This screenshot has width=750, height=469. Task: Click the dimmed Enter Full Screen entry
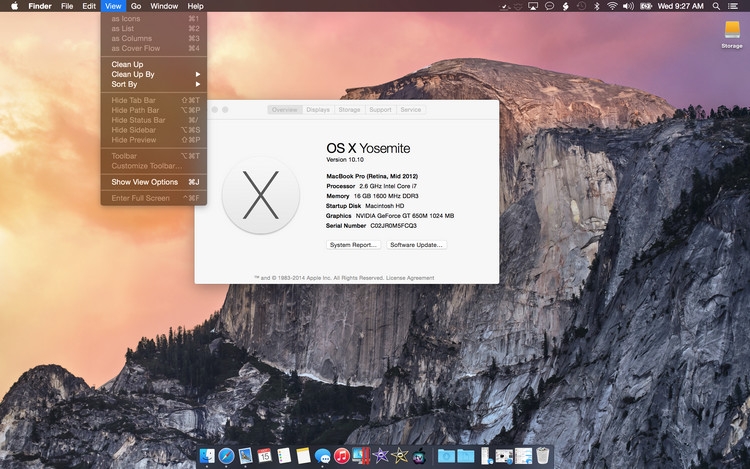pyautogui.click(x=154, y=198)
